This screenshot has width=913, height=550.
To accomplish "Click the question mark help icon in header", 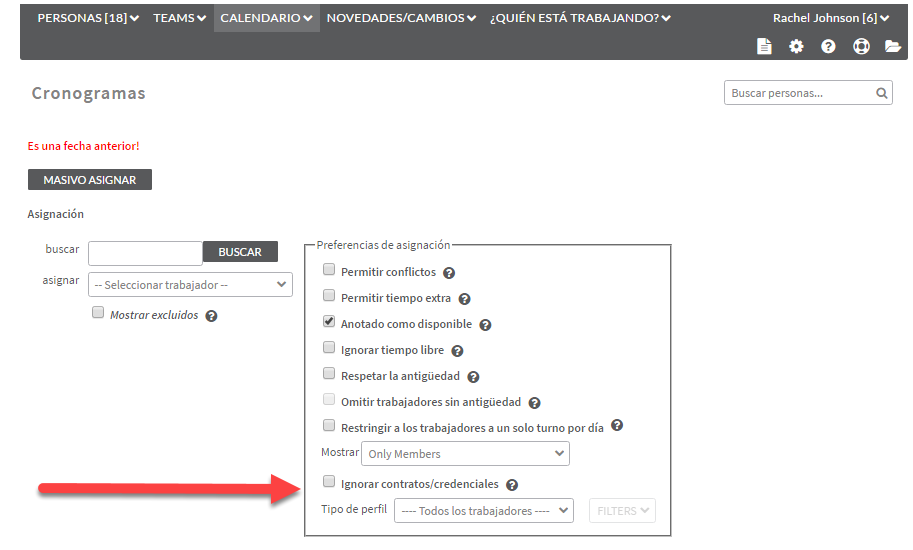I will tap(828, 46).
